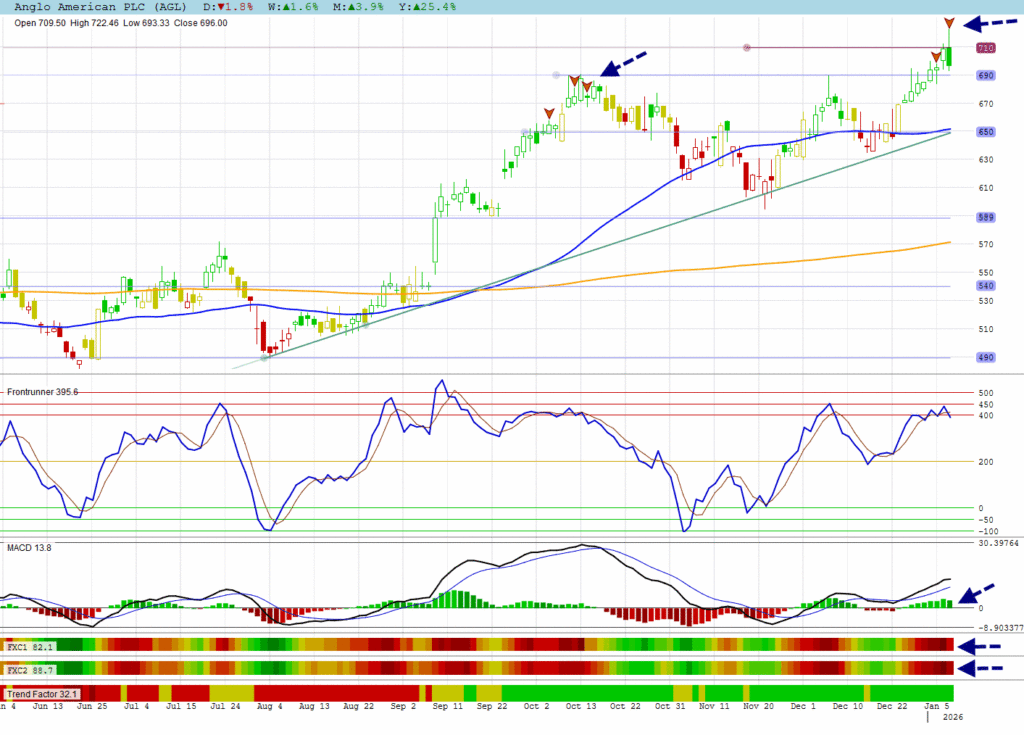Select the red 710 price level label
Image resolution: width=1024 pixels, height=735 pixels.
coord(985,48)
